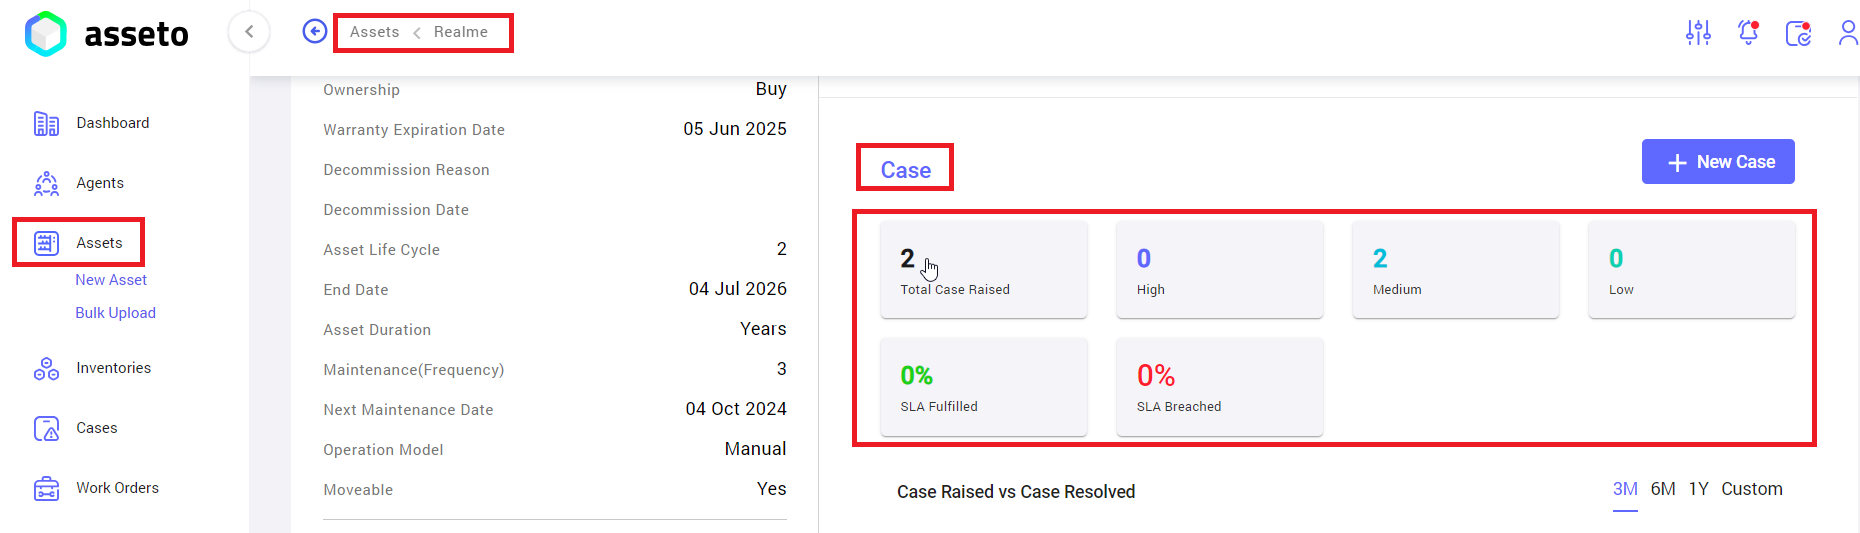Click the Case Raised vs Case Resolved title

point(1016,492)
